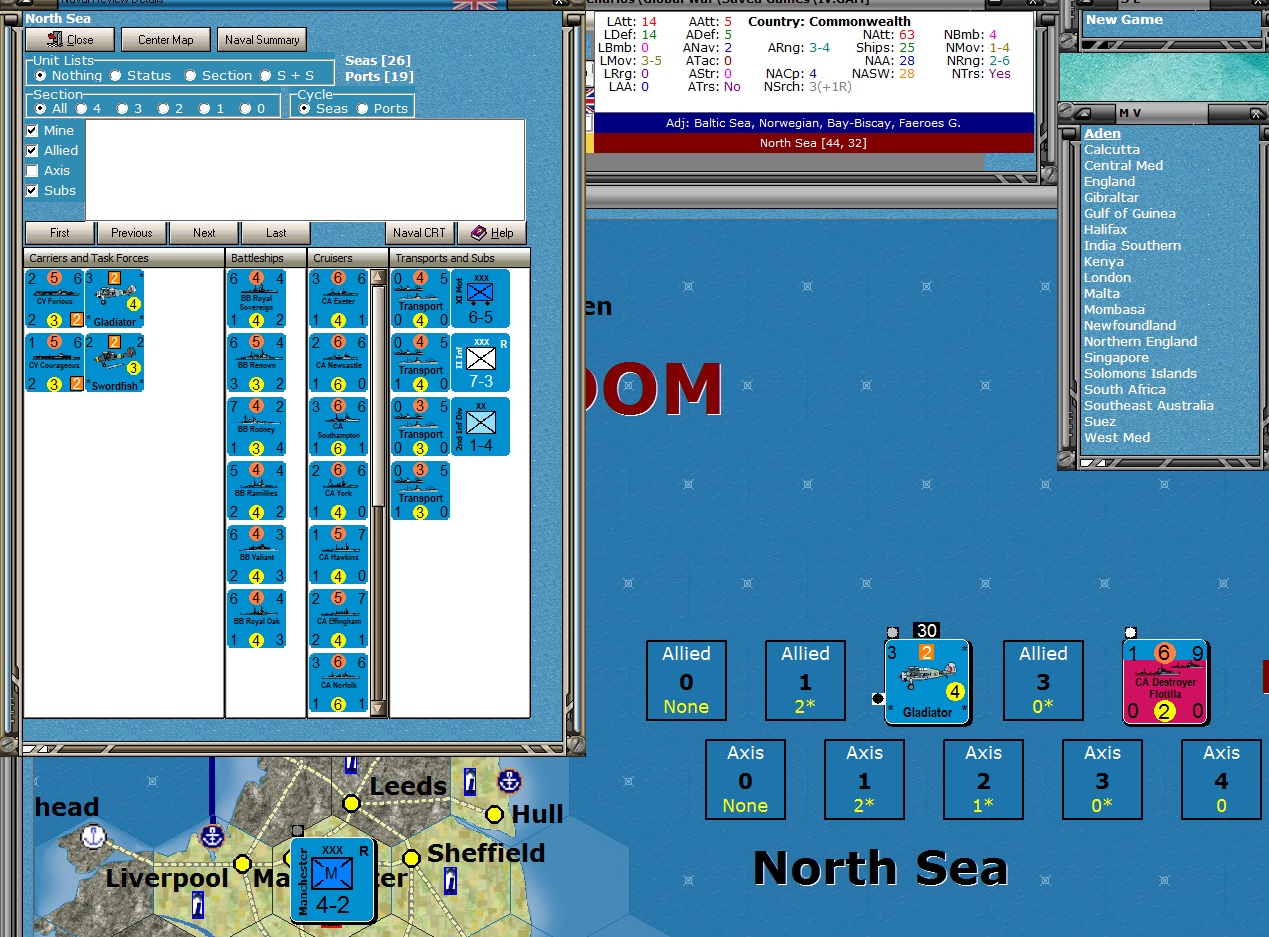Image resolution: width=1269 pixels, height=937 pixels.
Task: Open the Naval CRT table
Action: pos(420,233)
